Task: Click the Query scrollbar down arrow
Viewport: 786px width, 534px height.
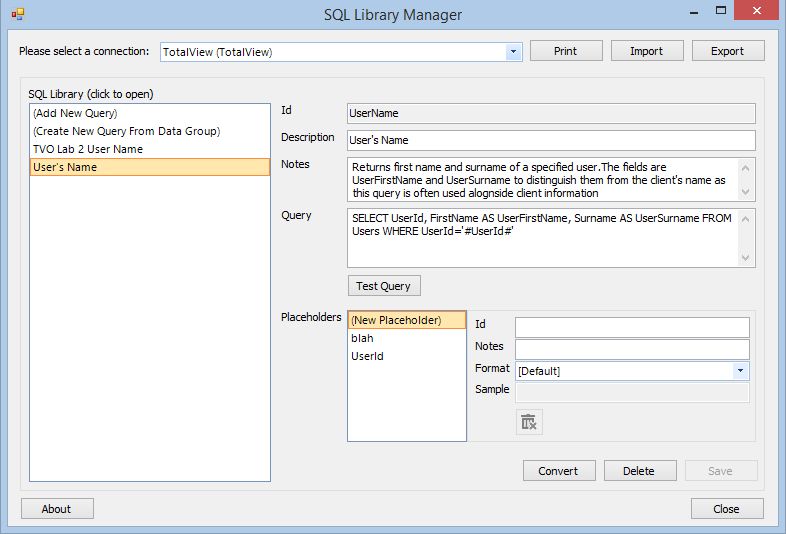Action: click(x=745, y=258)
